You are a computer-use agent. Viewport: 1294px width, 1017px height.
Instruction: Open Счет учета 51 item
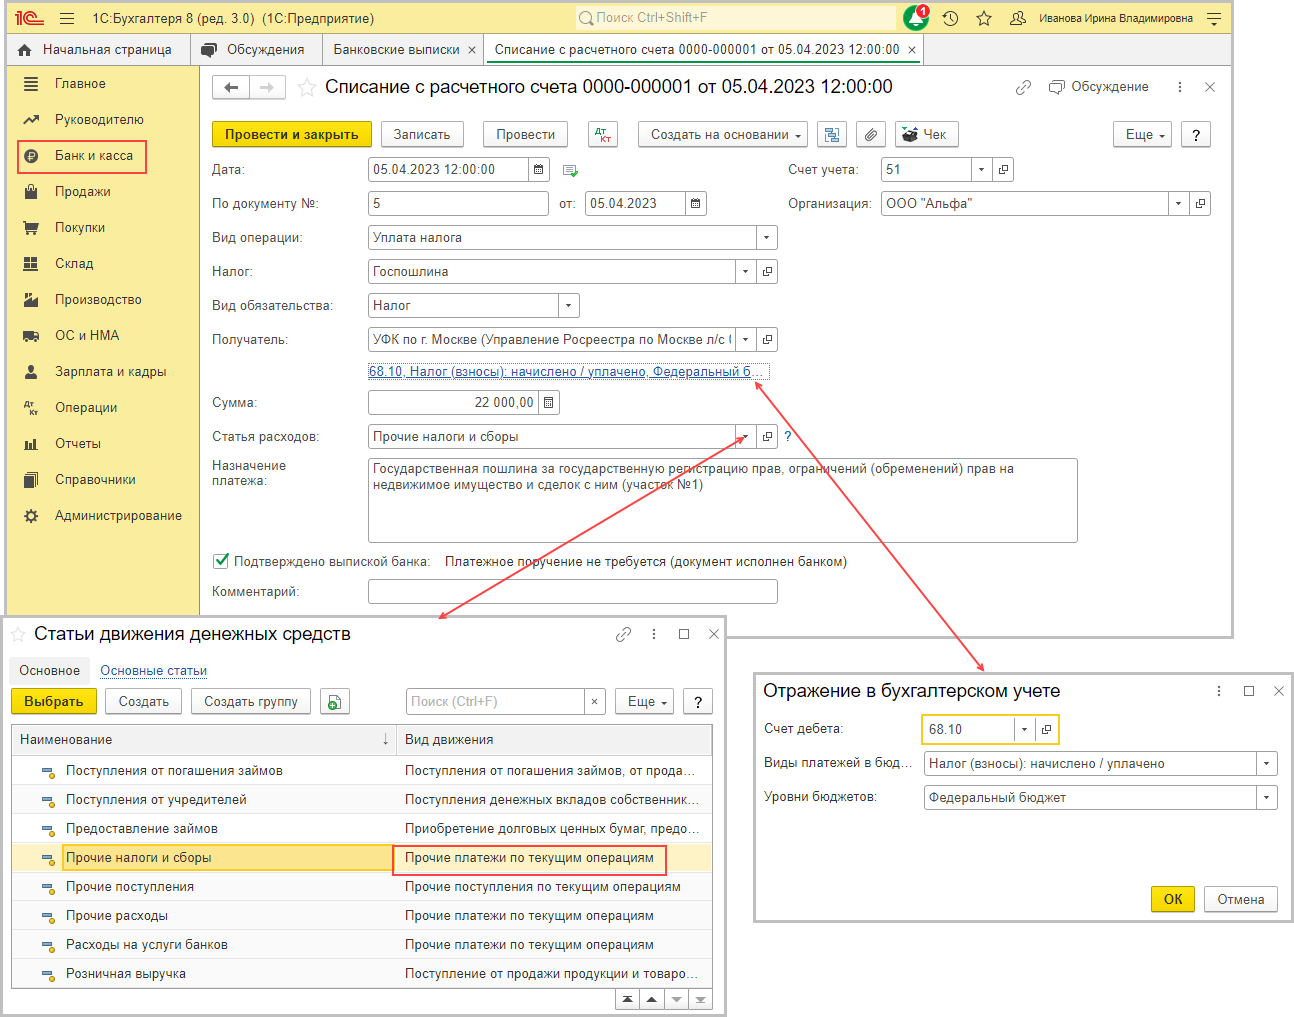1003,170
